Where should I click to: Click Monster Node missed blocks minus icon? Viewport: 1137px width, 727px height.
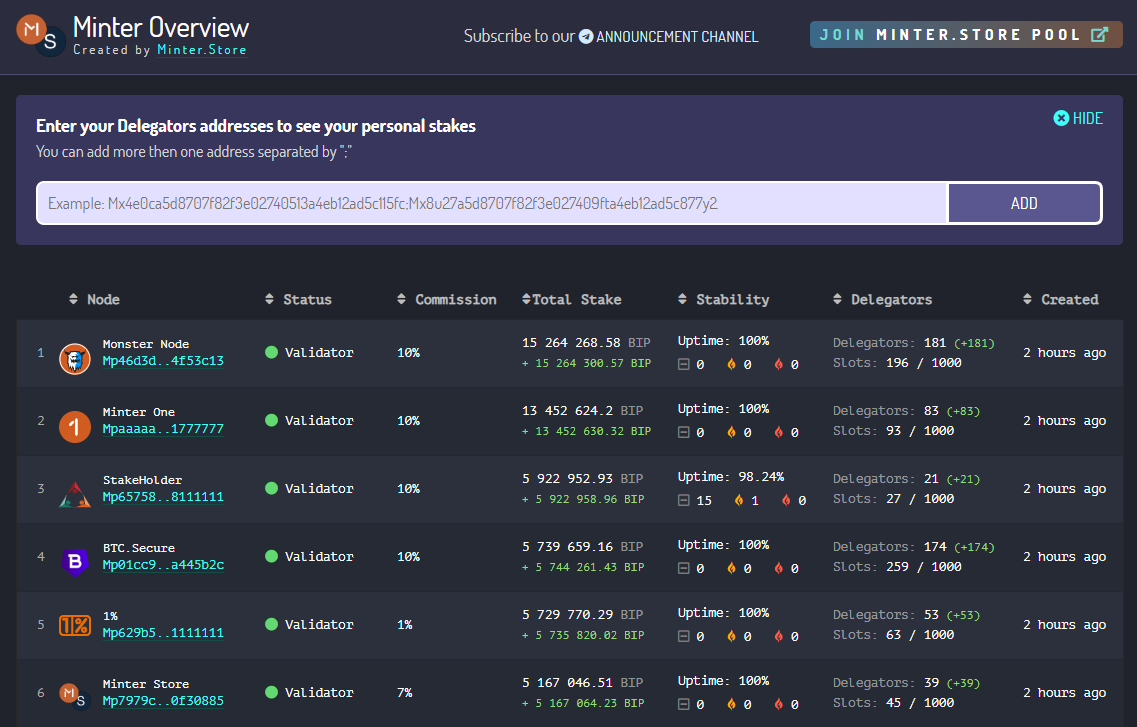tap(683, 364)
